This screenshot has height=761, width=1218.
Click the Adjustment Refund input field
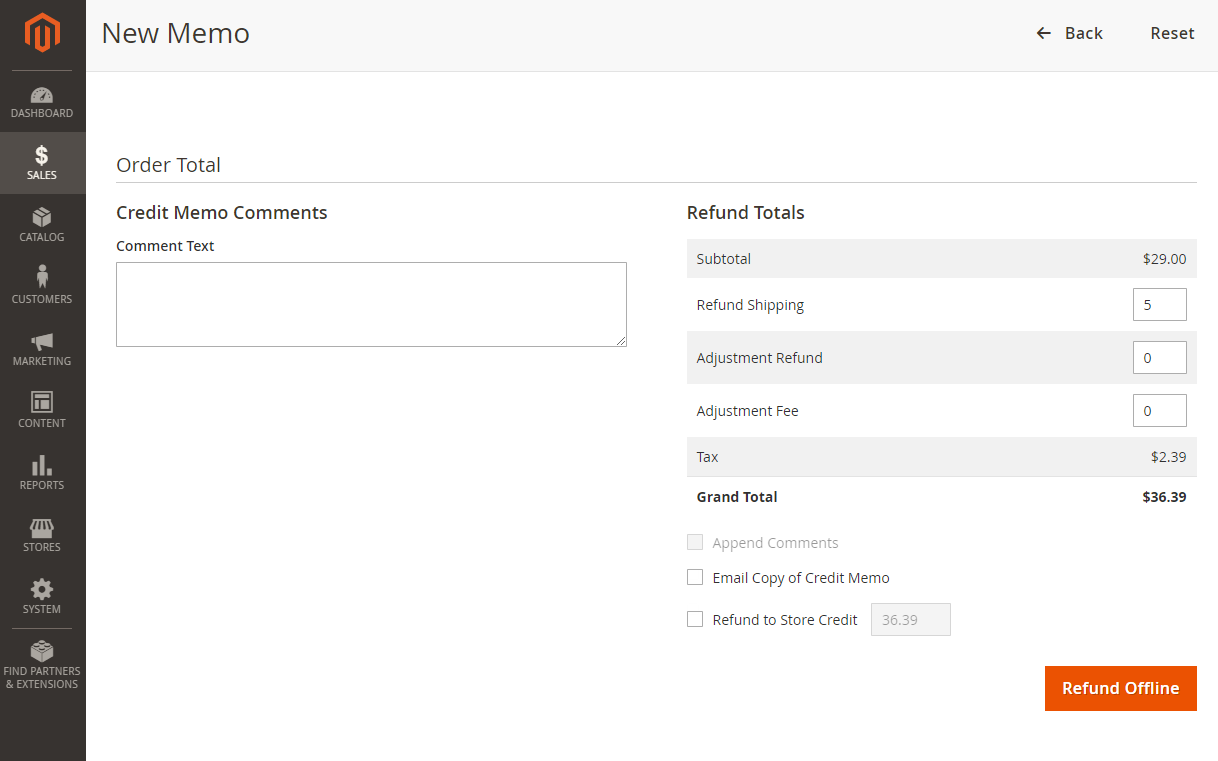(x=1160, y=357)
